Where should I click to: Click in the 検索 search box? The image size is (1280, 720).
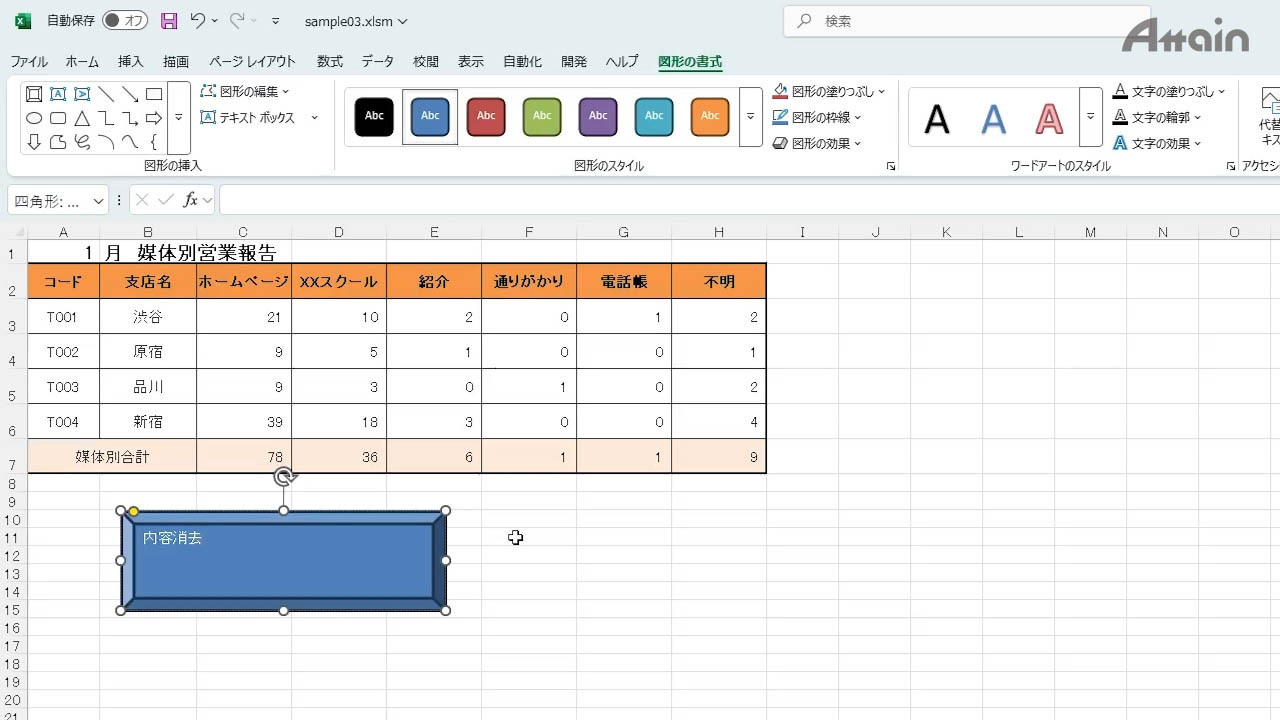tap(950, 21)
